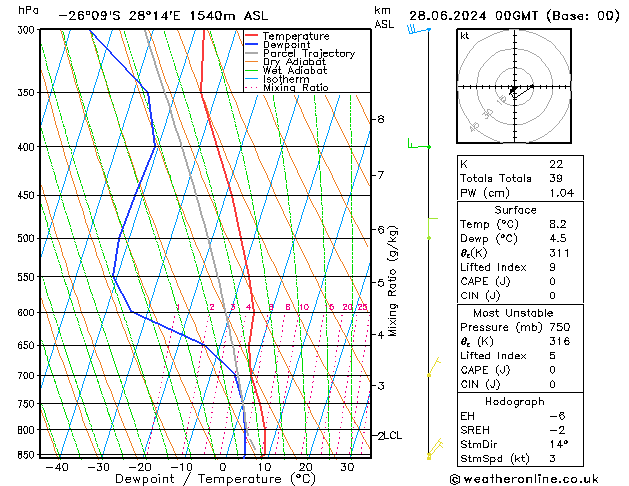This screenshot has width=629, height=486.
Task: Click the 'km ASL' axis label
Action: pyautogui.click(x=384, y=17)
